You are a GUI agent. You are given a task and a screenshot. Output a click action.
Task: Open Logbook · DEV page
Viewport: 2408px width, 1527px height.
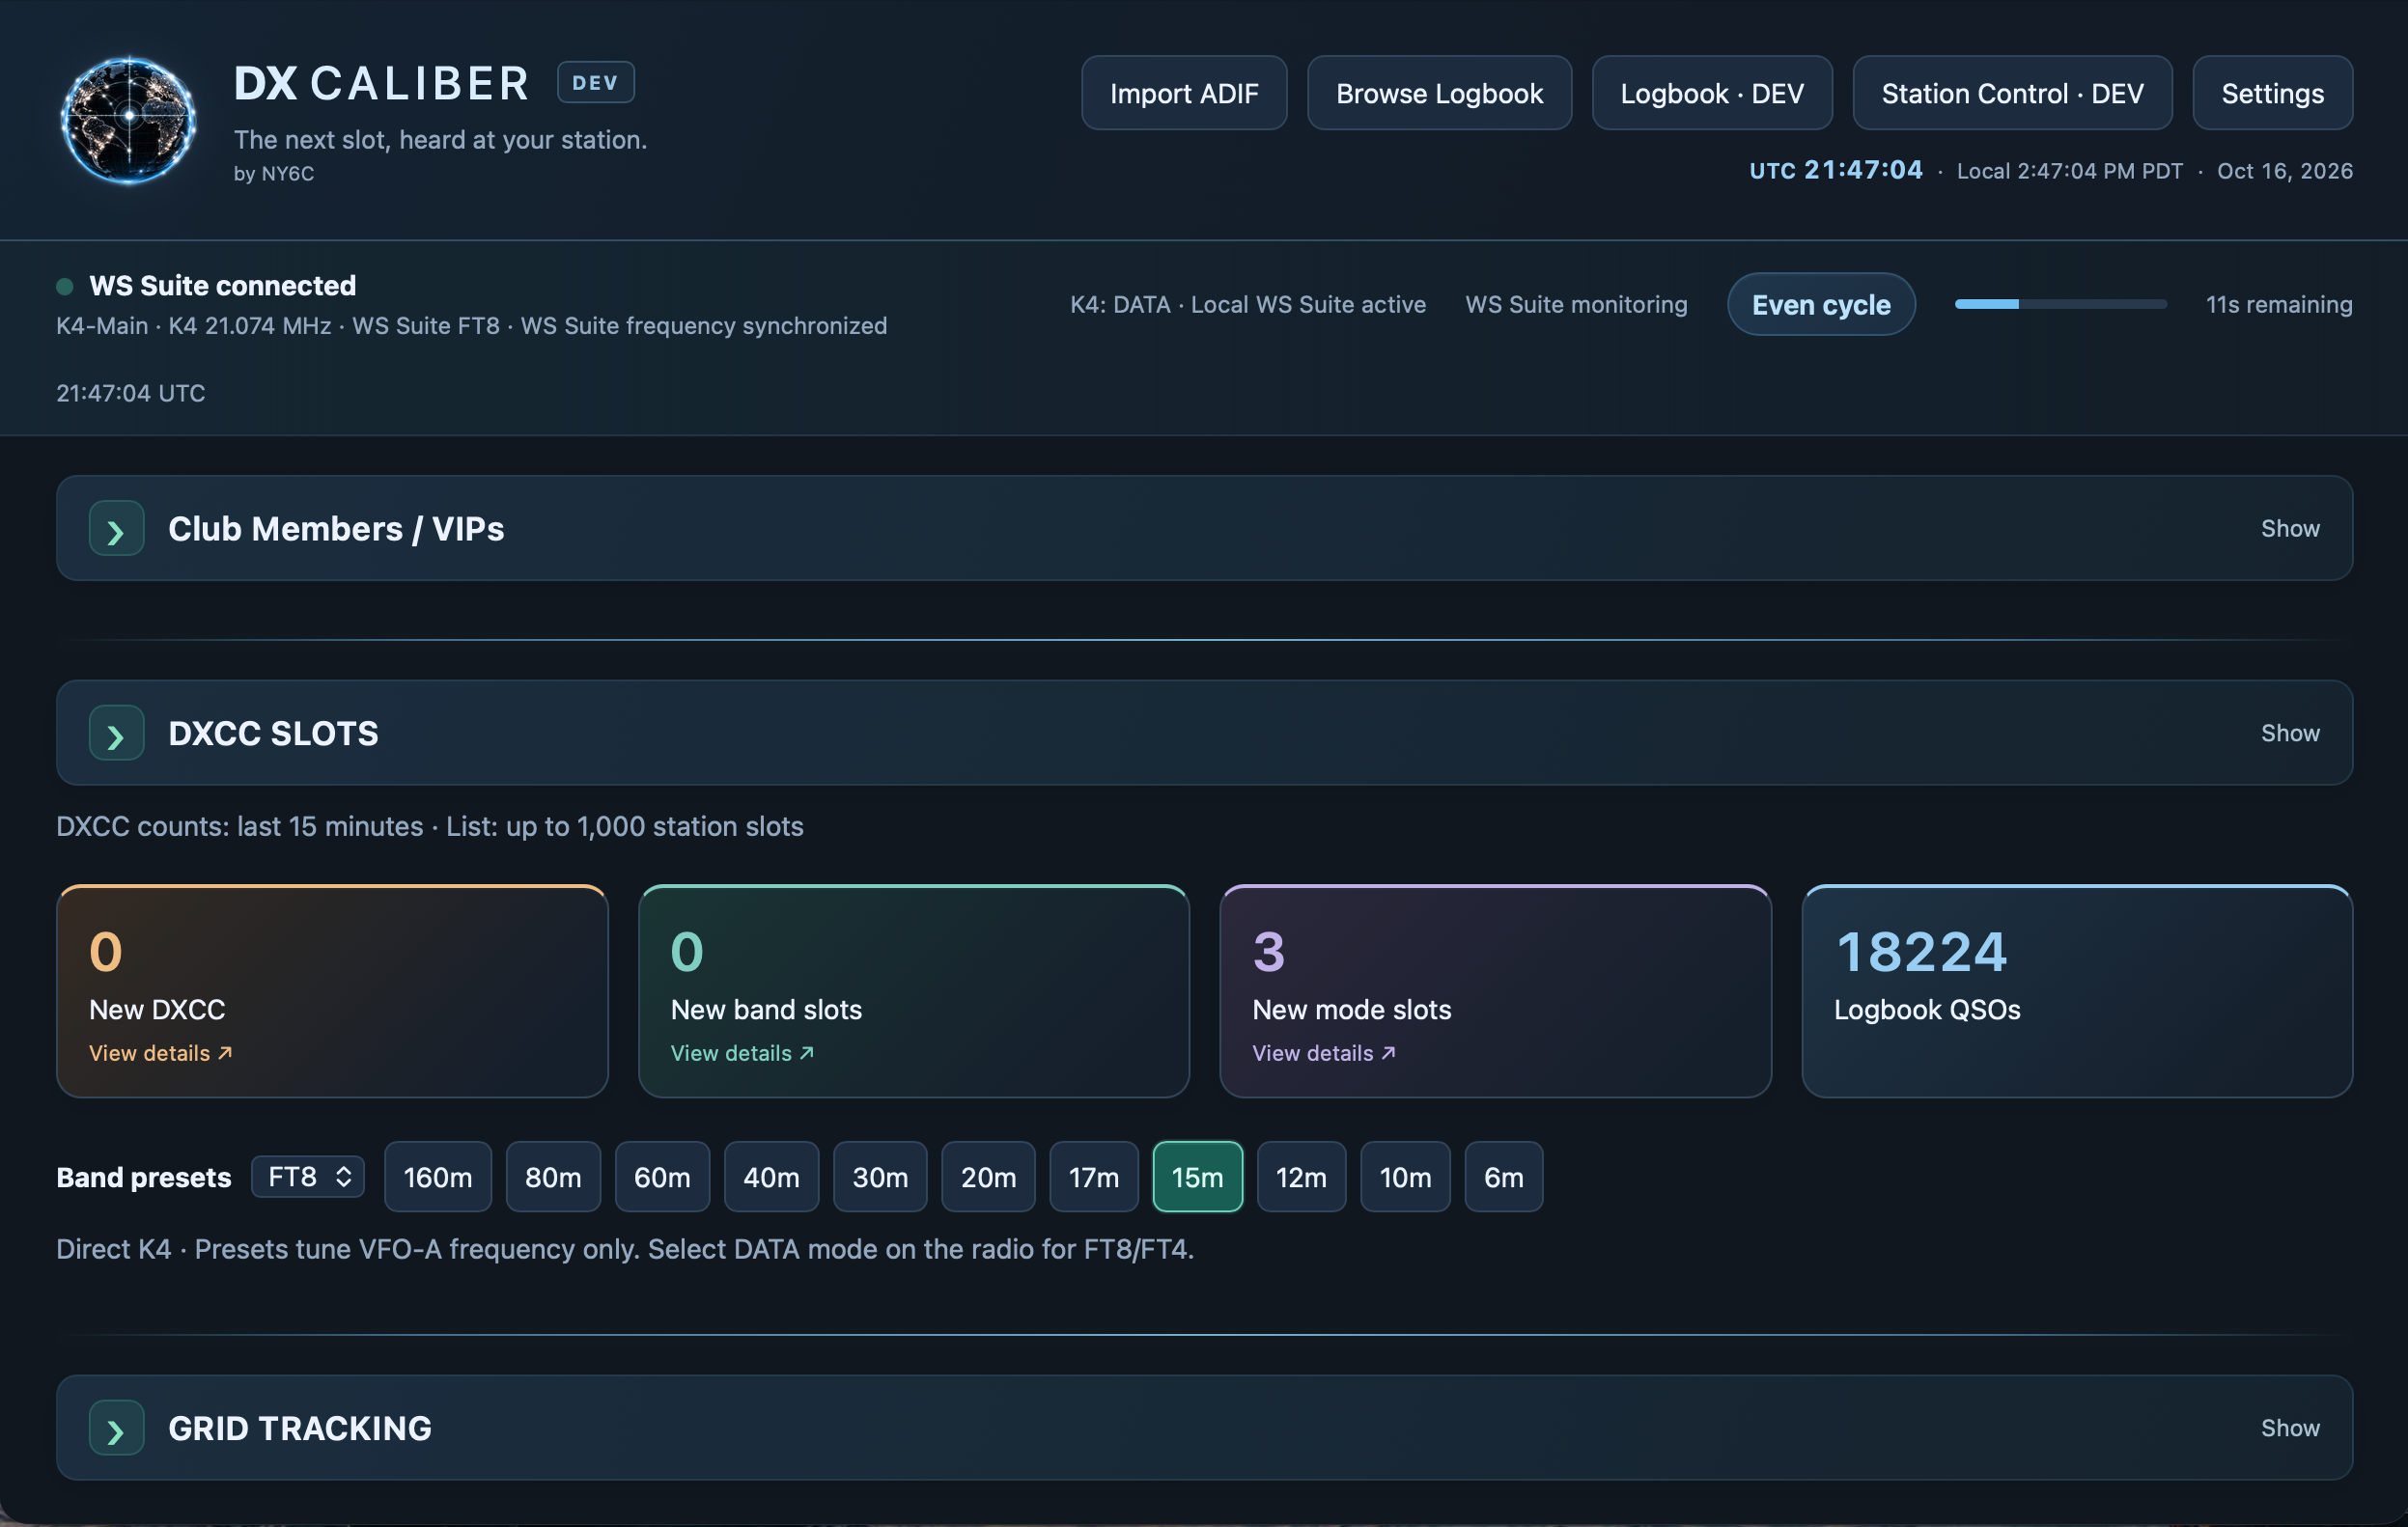click(x=1712, y=93)
